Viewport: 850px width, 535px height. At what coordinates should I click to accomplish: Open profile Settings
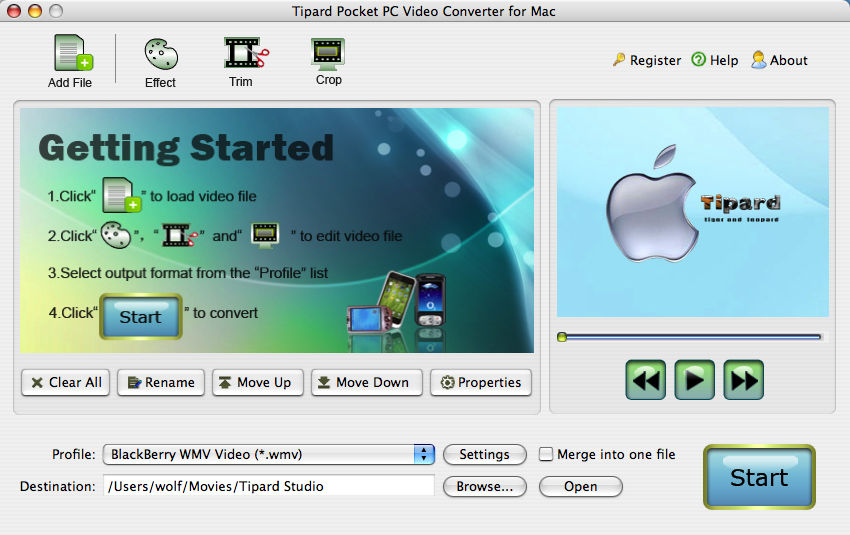point(485,454)
